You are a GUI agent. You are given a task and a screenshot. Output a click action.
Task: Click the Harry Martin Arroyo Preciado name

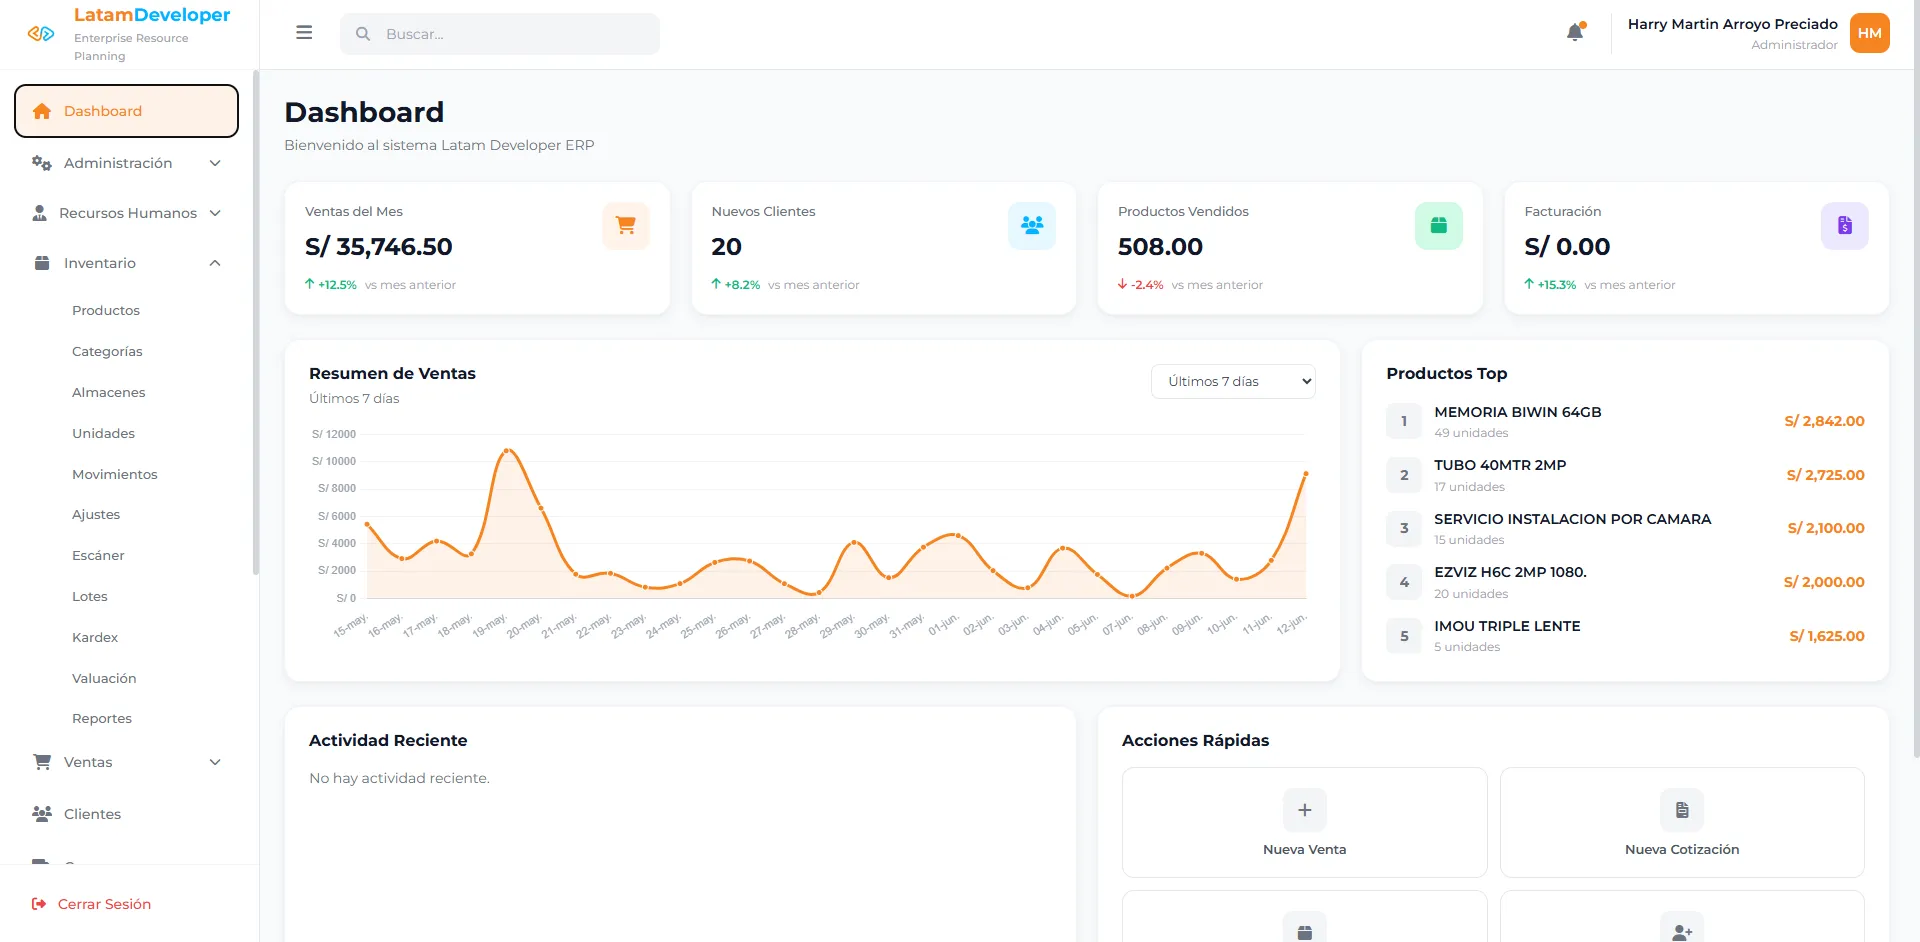(1733, 24)
